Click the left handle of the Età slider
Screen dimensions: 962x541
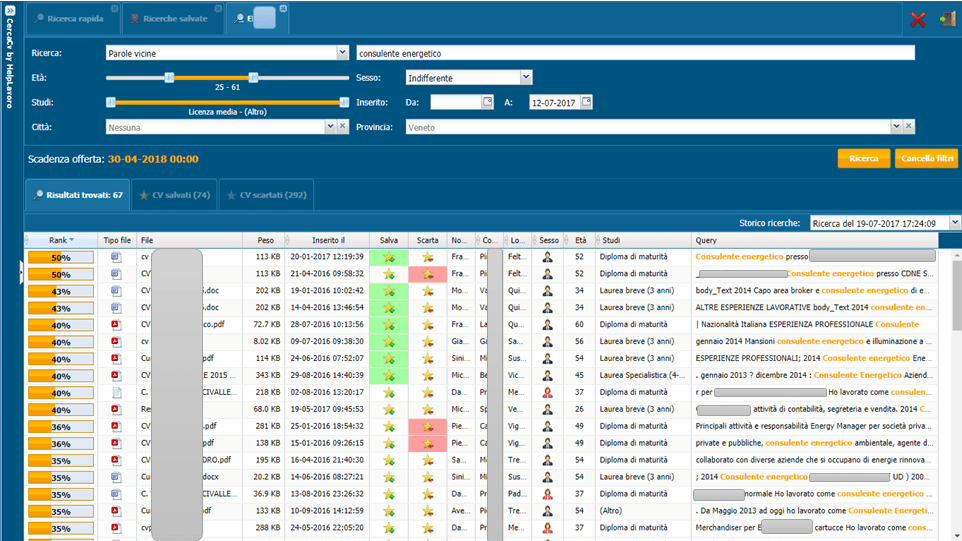pyautogui.click(x=170, y=77)
